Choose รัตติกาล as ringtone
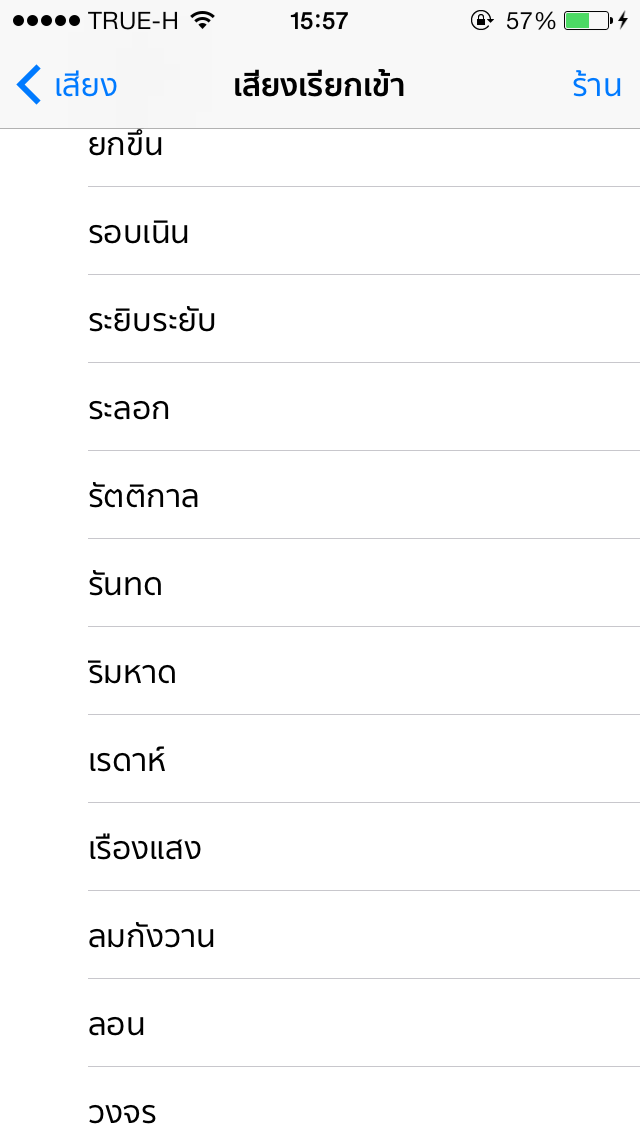The width and height of the screenshot is (640, 1136). click(364, 495)
